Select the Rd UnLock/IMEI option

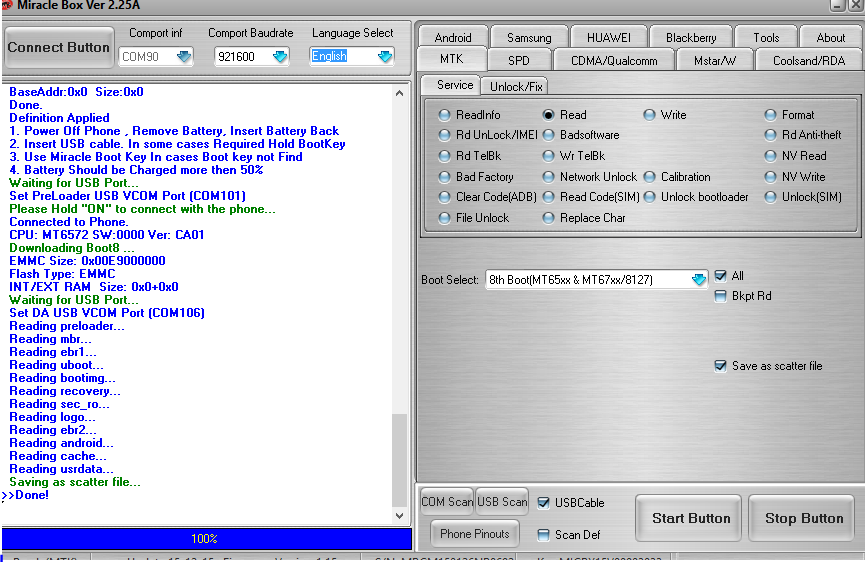[488, 135]
